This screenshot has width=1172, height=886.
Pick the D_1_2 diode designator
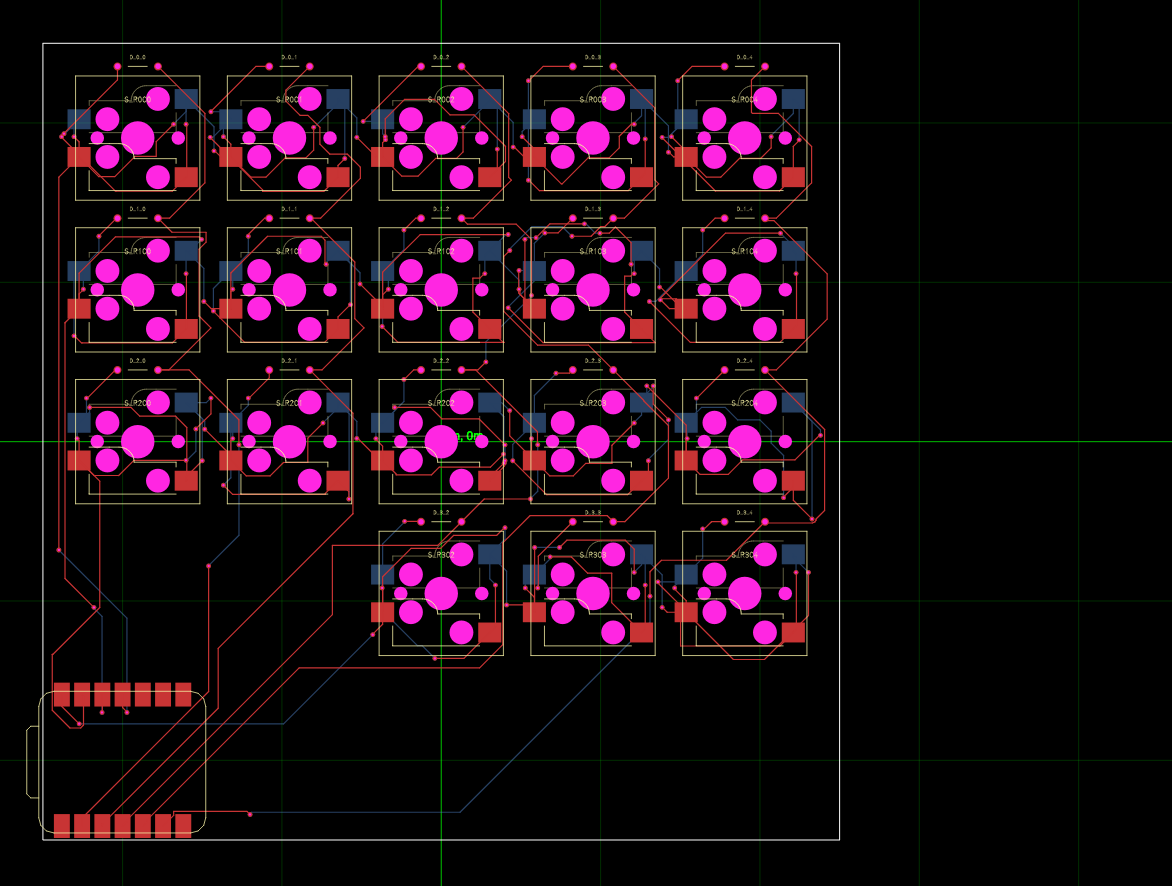point(441,209)
